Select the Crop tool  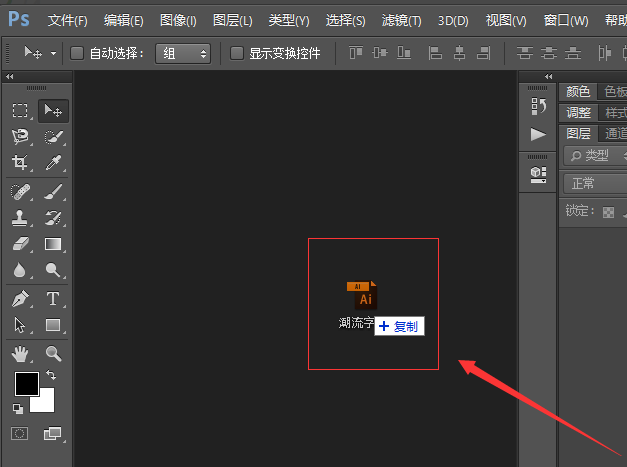pos(20,163)
